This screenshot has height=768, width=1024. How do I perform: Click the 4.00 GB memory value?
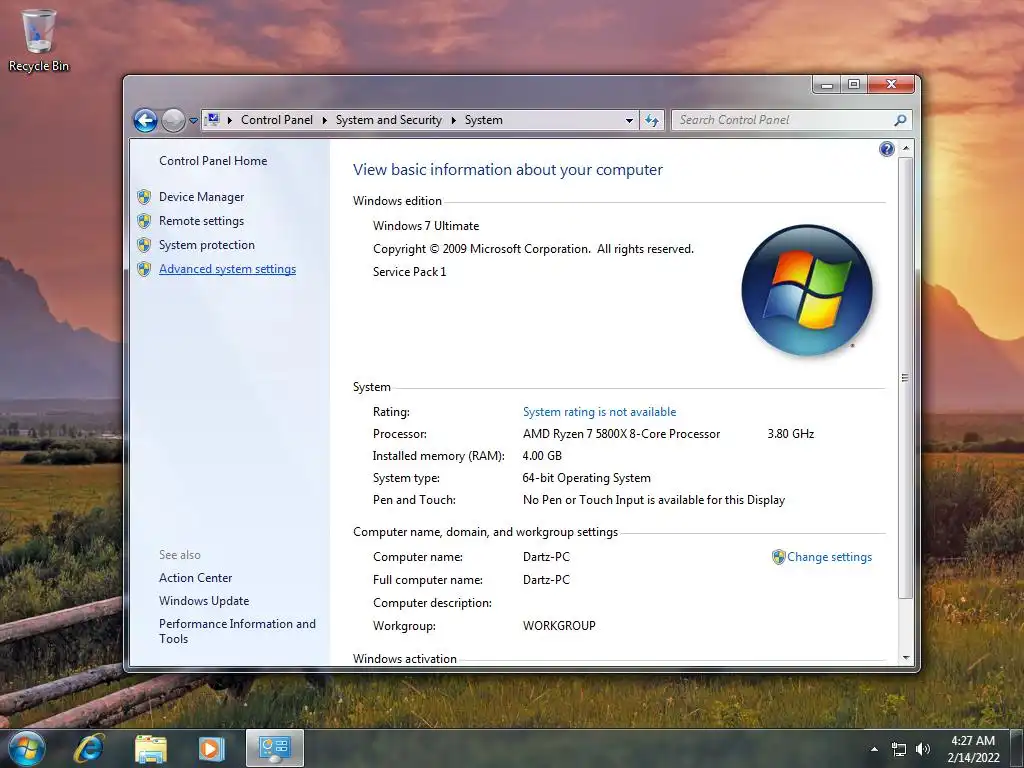542,456
